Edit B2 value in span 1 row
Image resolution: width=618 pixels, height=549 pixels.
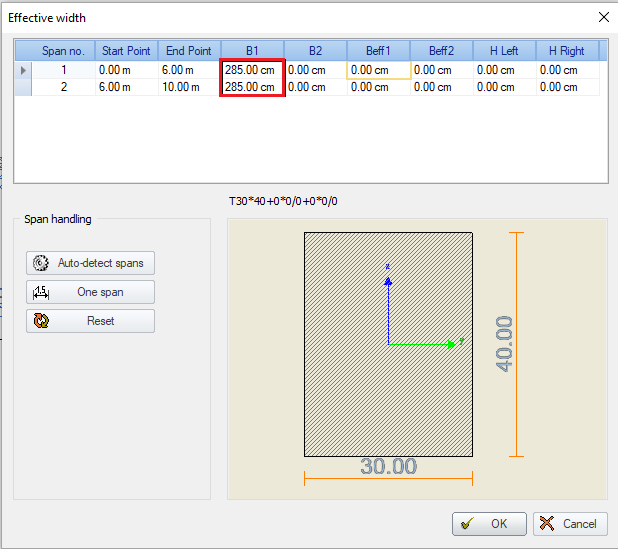pos(316,70)
